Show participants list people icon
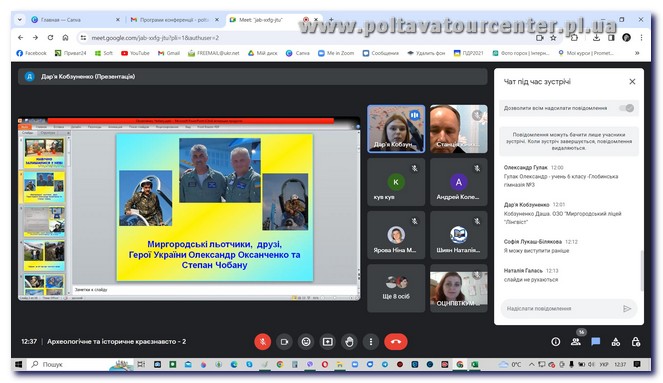 [575, 342]
